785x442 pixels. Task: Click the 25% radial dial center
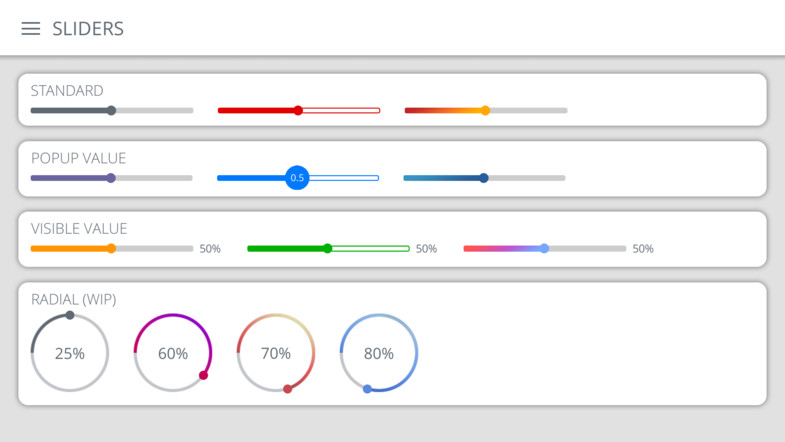pos(70,353)
